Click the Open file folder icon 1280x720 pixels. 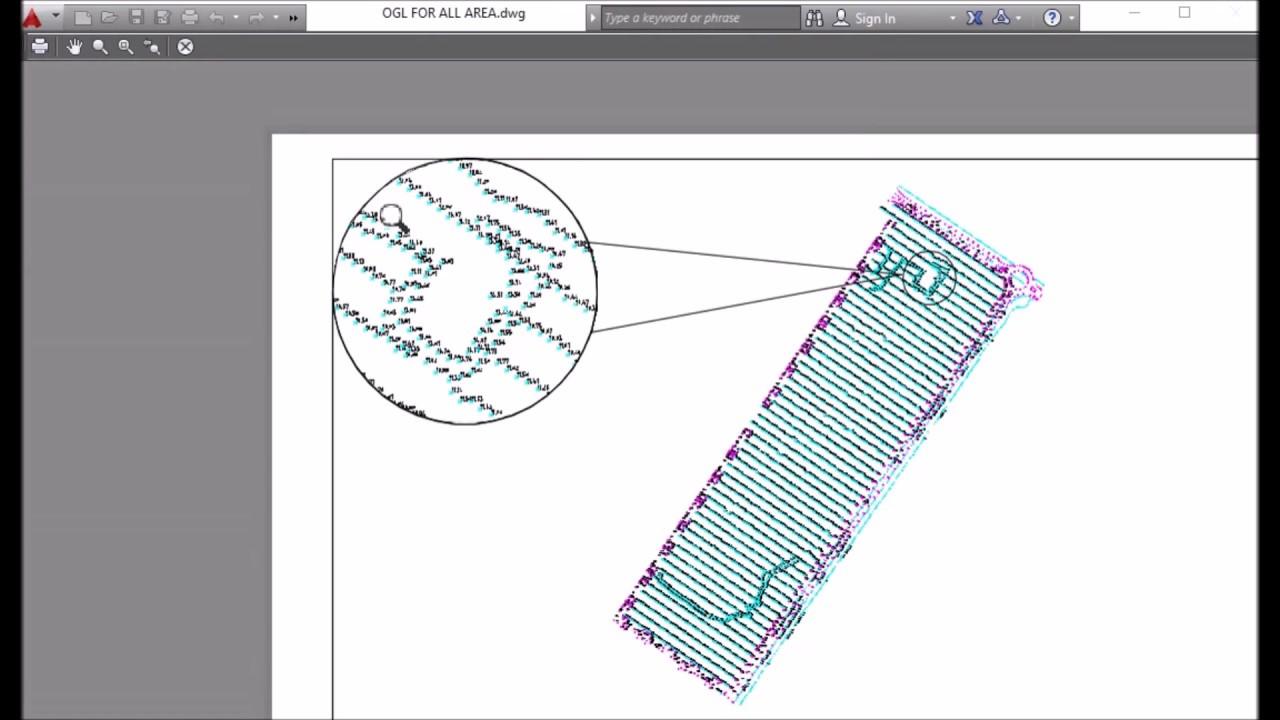[109, 17]
